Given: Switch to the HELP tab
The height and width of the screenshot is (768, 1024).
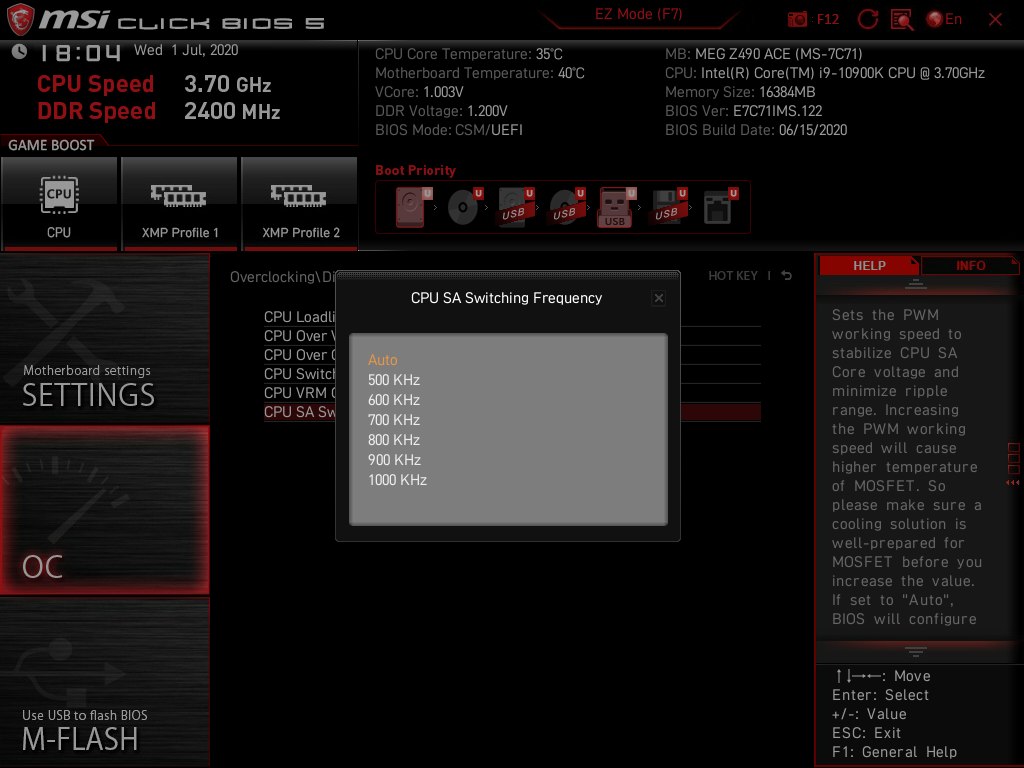Looking at the screenshot, I should point(869,265).
